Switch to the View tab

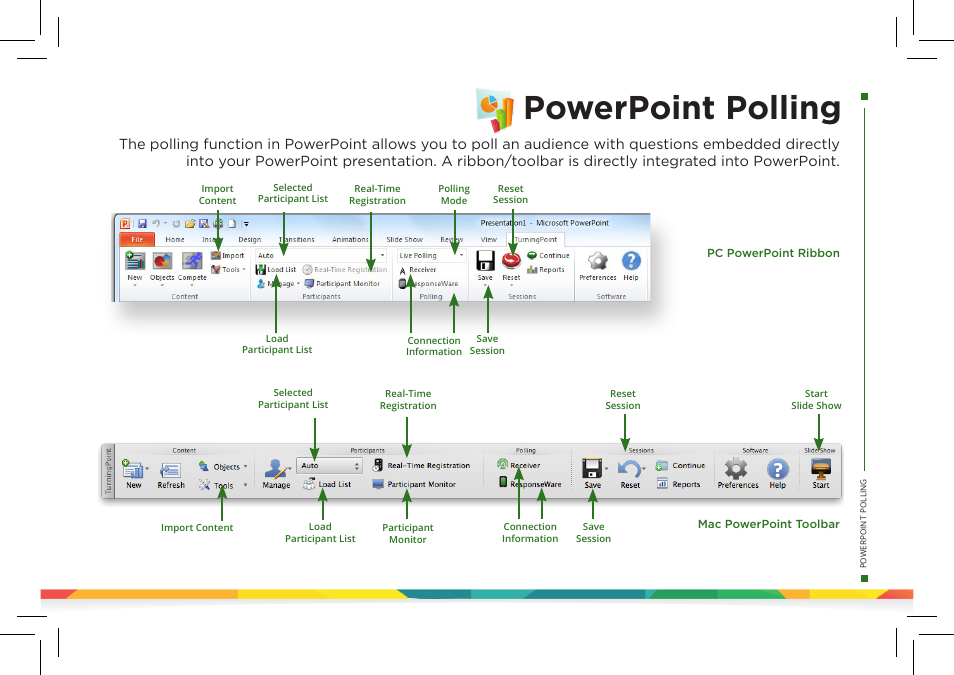tap(489, 239)
